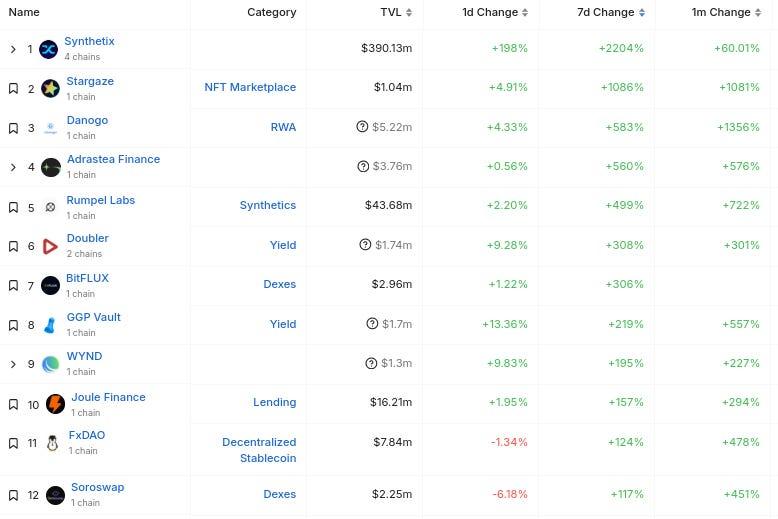Bookmark the Soroswap protocol
778x519 pixels.
13,495
